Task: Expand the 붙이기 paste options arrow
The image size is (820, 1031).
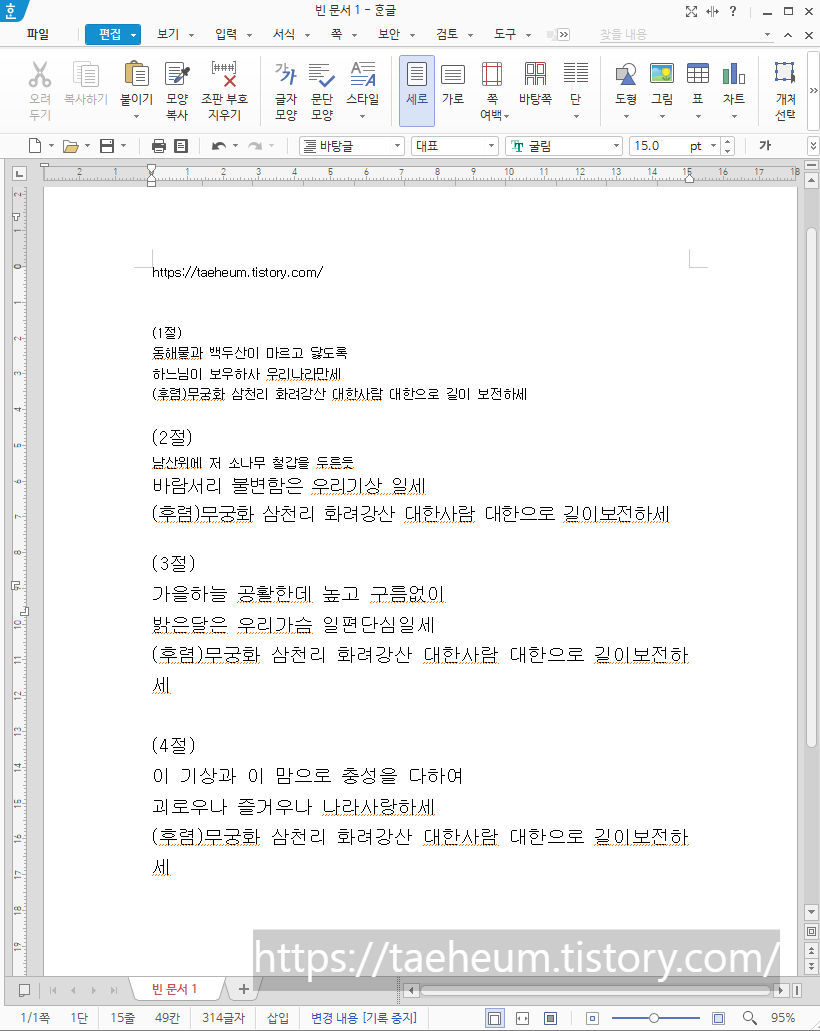Action: tap(136, 117)
